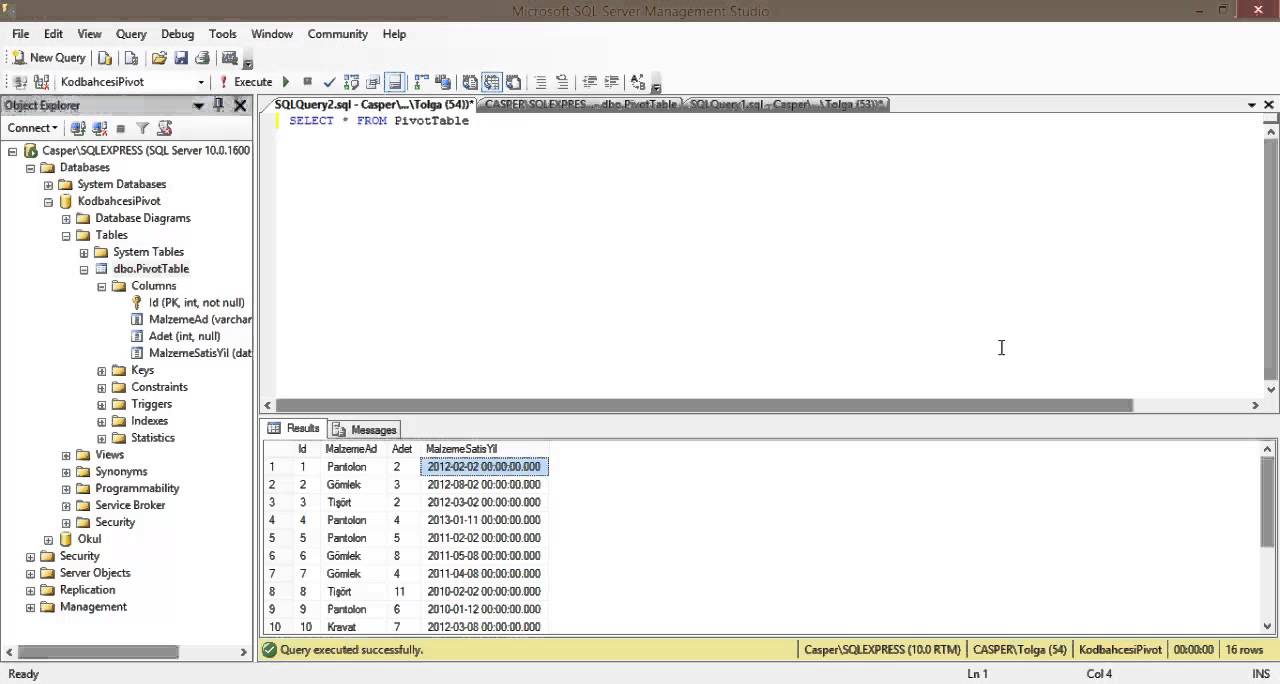Screen dimensions: 1280x684
Task: Click the Kravat cell in results
Action: coord(354,627)
